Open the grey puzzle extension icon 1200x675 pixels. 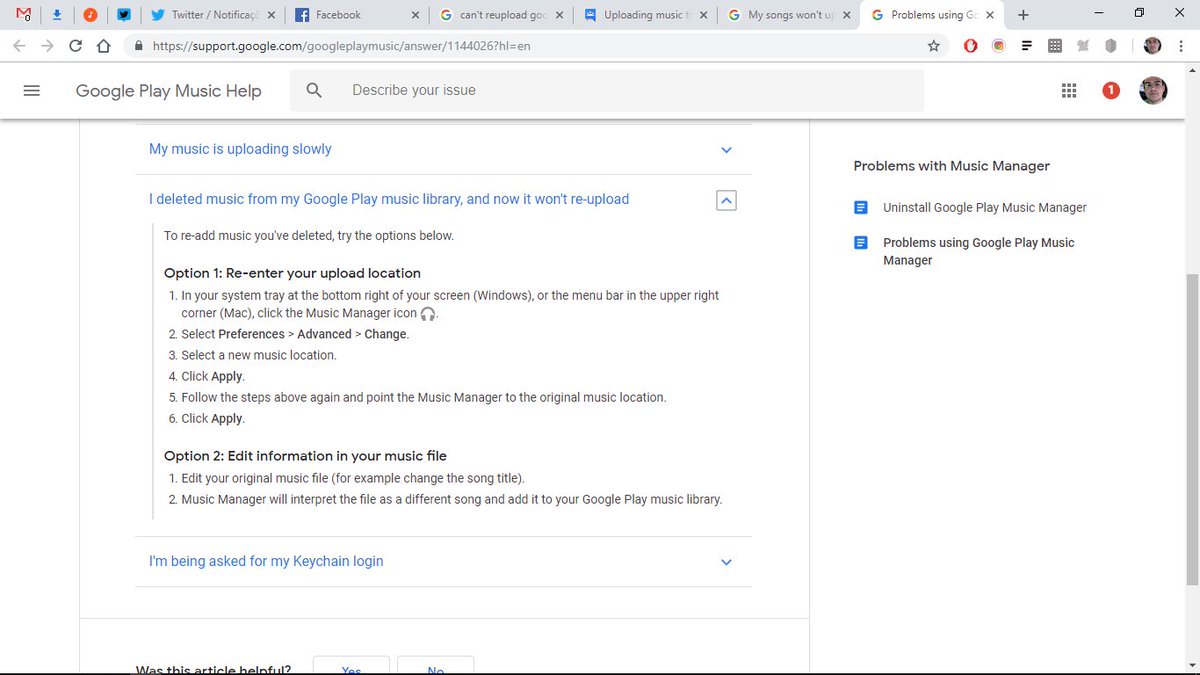1082,46
